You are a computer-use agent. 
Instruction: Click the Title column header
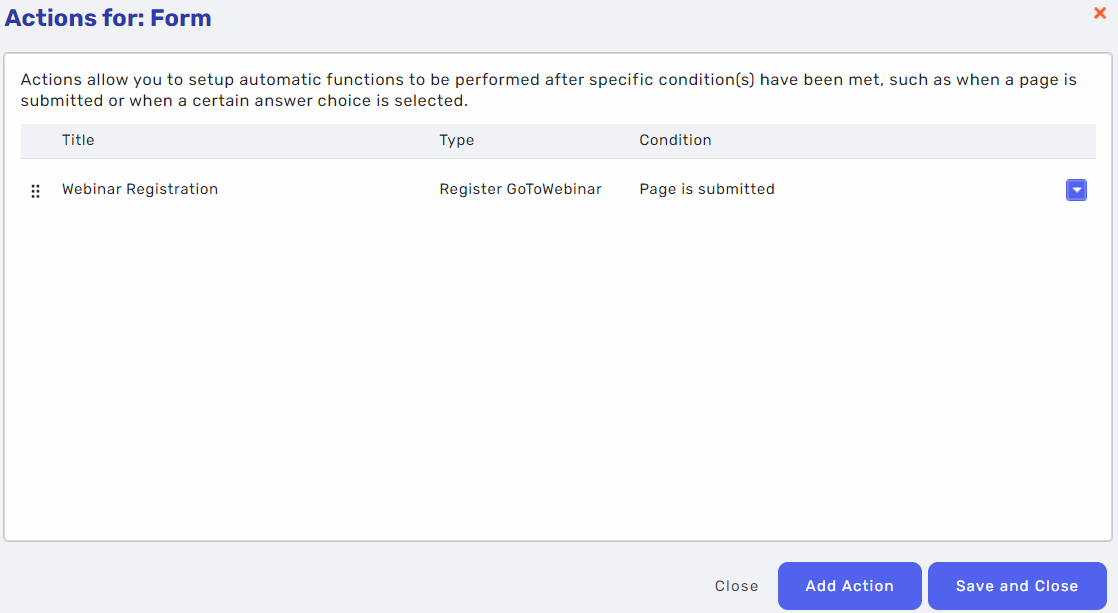(78, 140)
